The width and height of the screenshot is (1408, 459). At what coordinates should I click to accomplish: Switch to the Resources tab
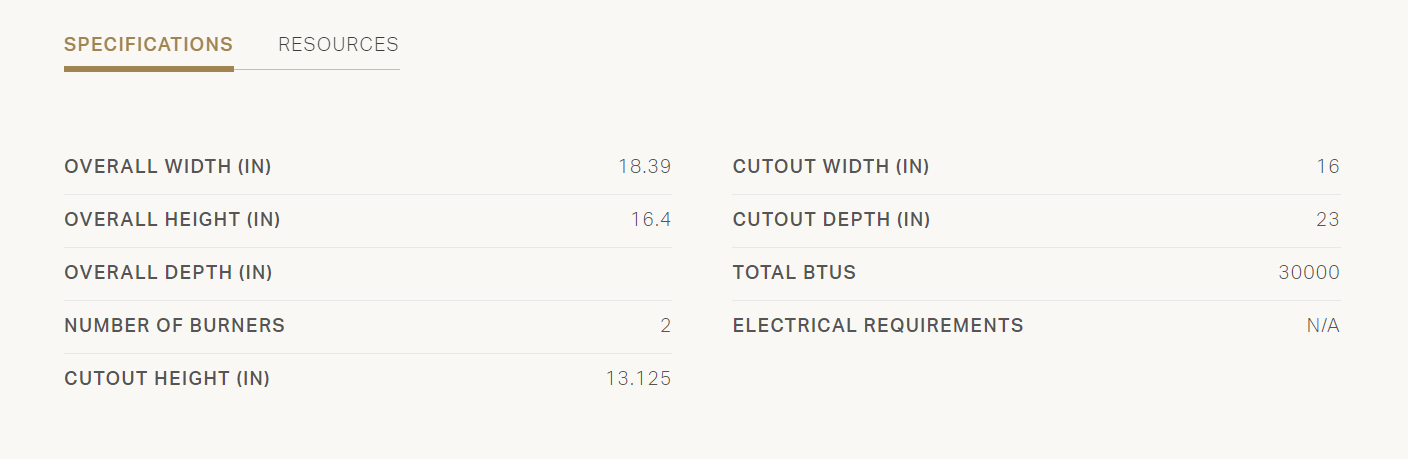coord(338,45)
